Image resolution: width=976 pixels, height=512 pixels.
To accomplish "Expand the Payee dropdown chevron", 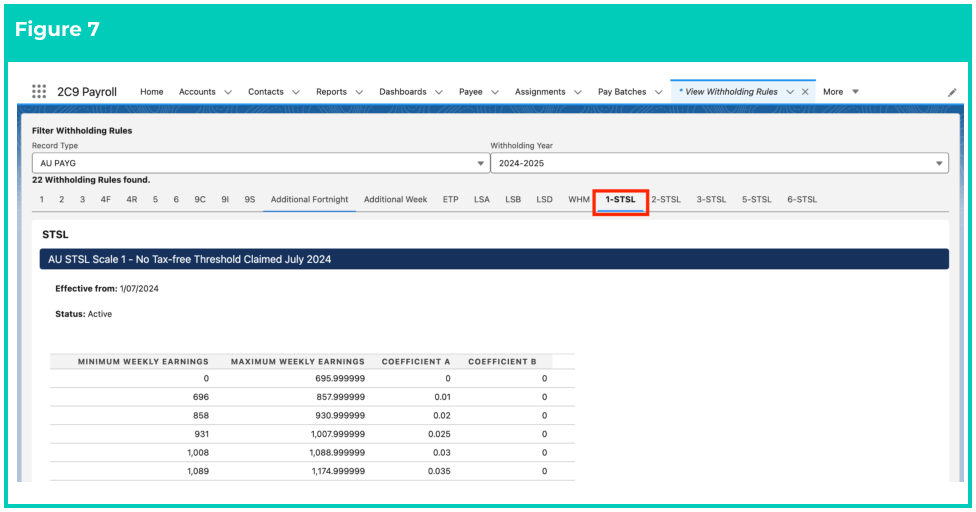I will coord(495,92).
